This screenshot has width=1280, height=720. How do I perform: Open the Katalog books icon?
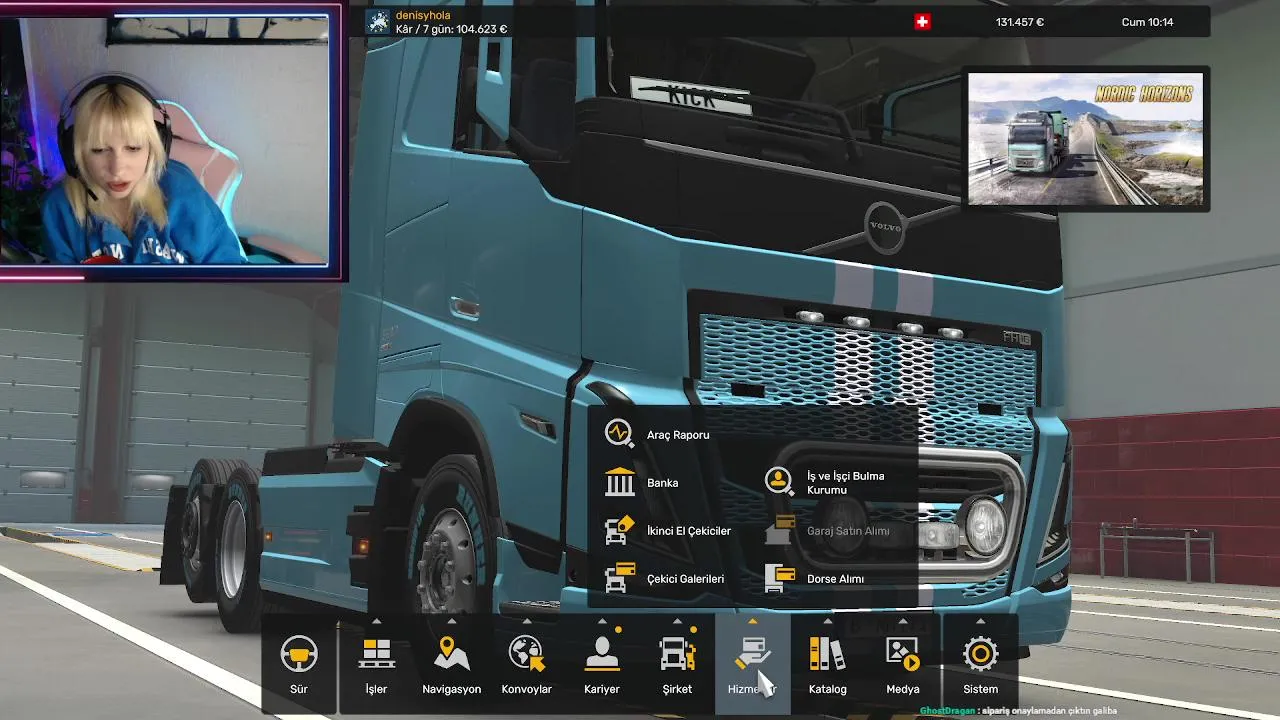coord(827,654)
